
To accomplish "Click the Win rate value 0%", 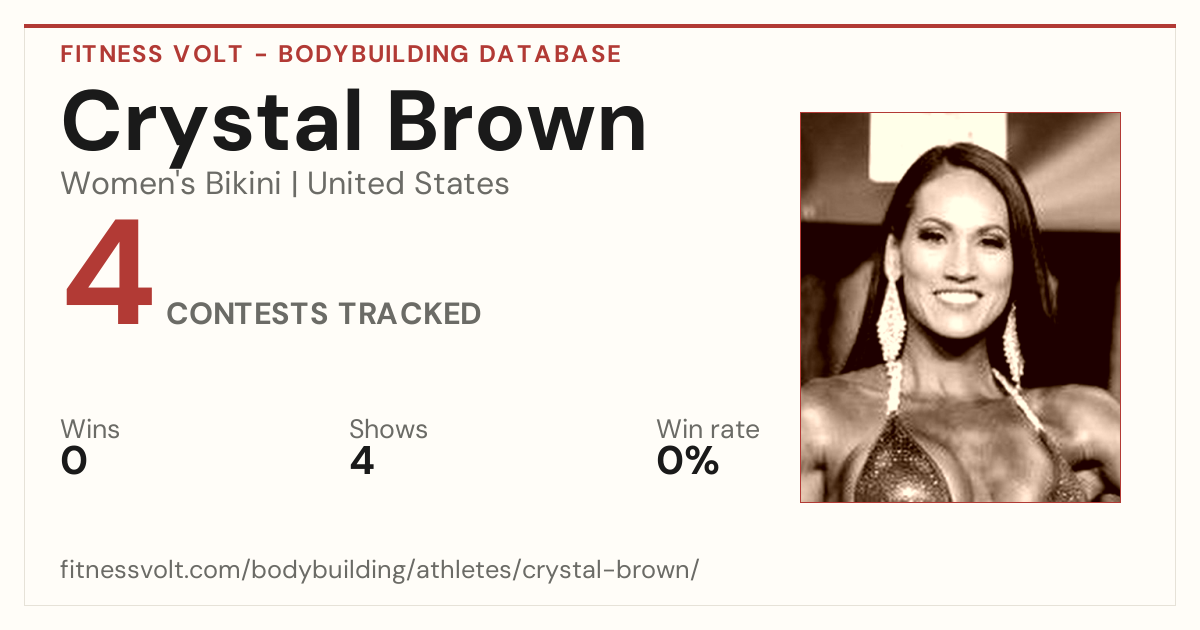I will pos(688,461).
